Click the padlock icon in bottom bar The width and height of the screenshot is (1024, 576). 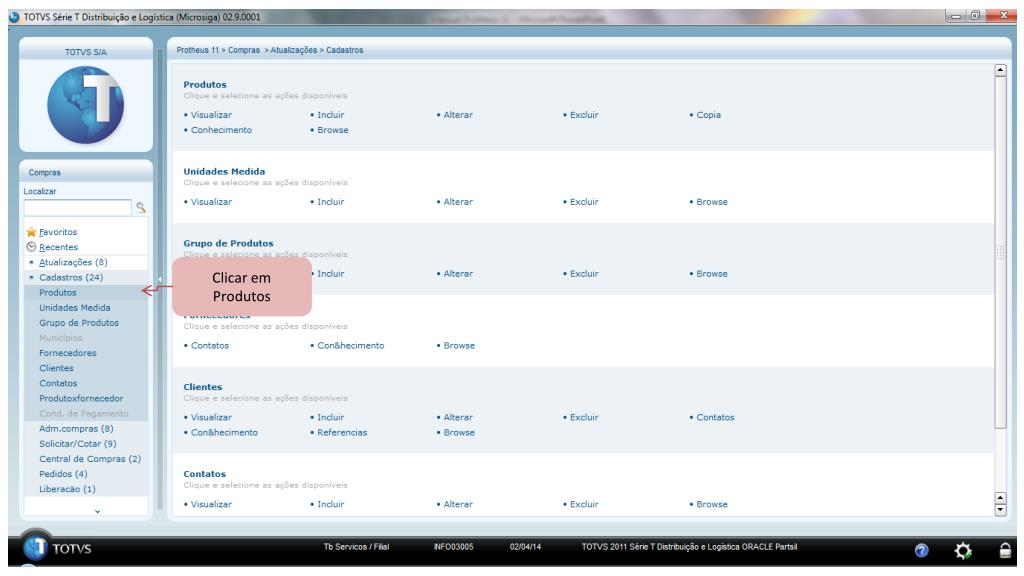click(x=1005, y=551)
